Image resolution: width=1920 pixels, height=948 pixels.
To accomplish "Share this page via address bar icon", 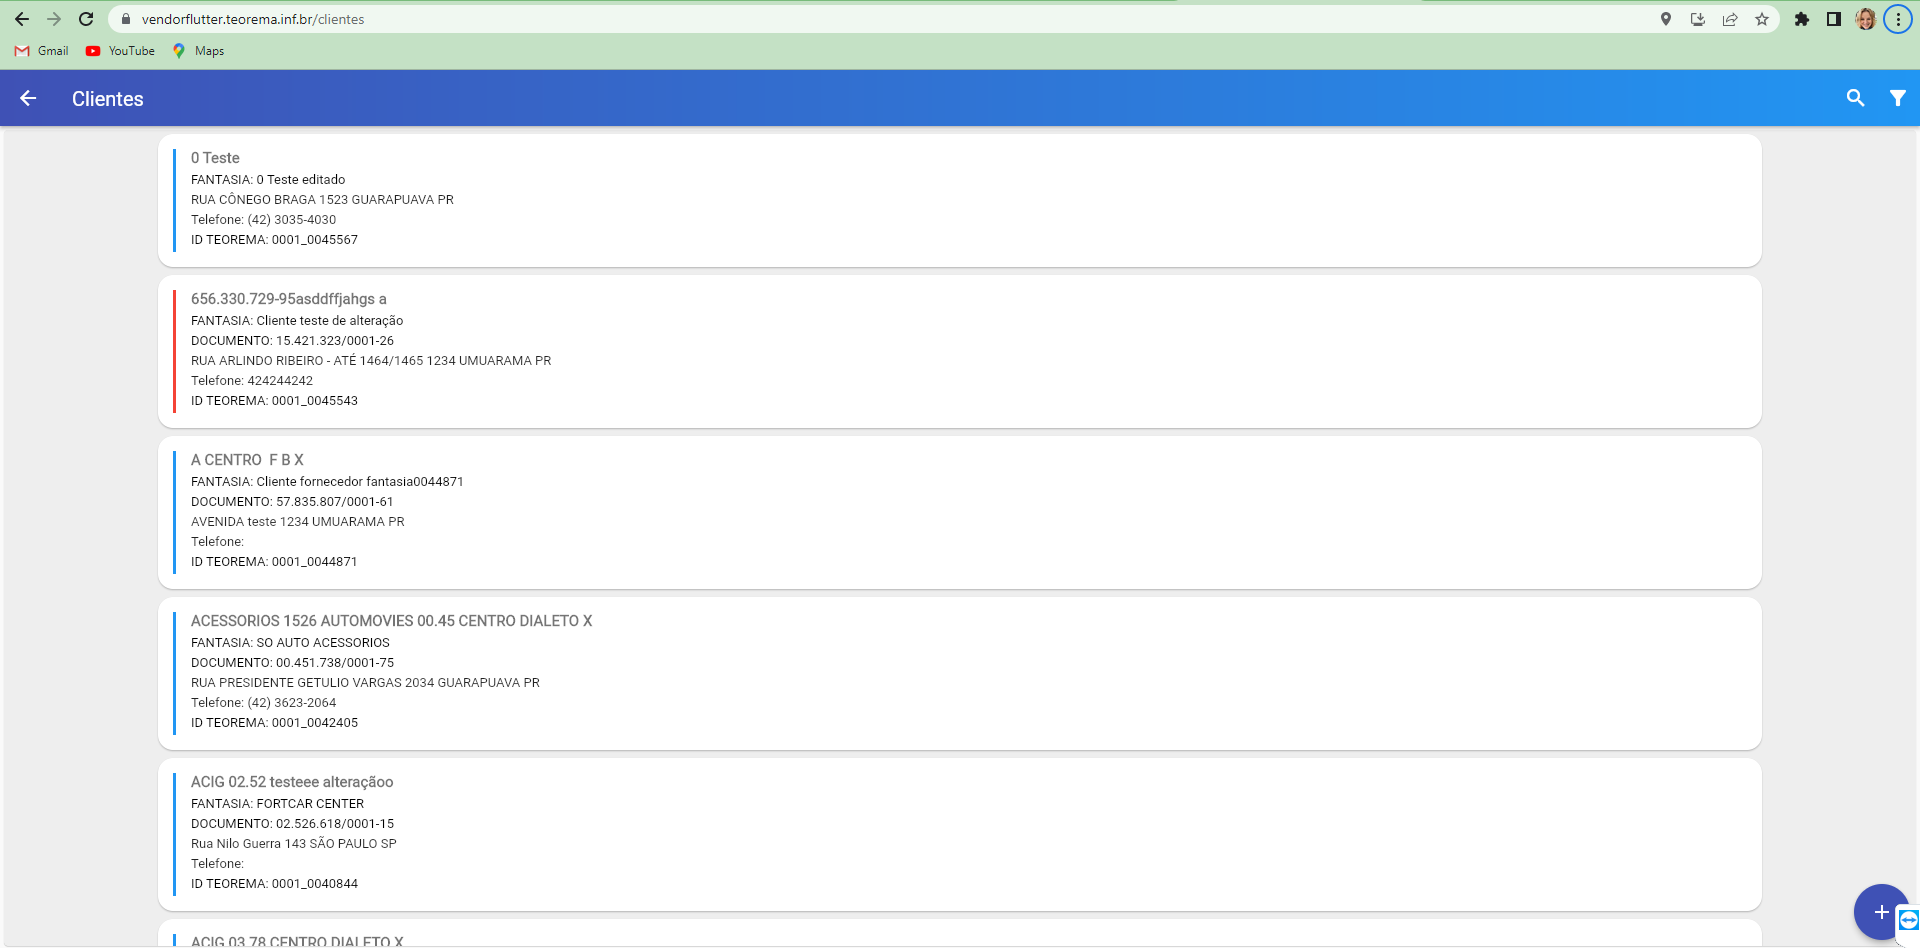I will click(1730, 19).
